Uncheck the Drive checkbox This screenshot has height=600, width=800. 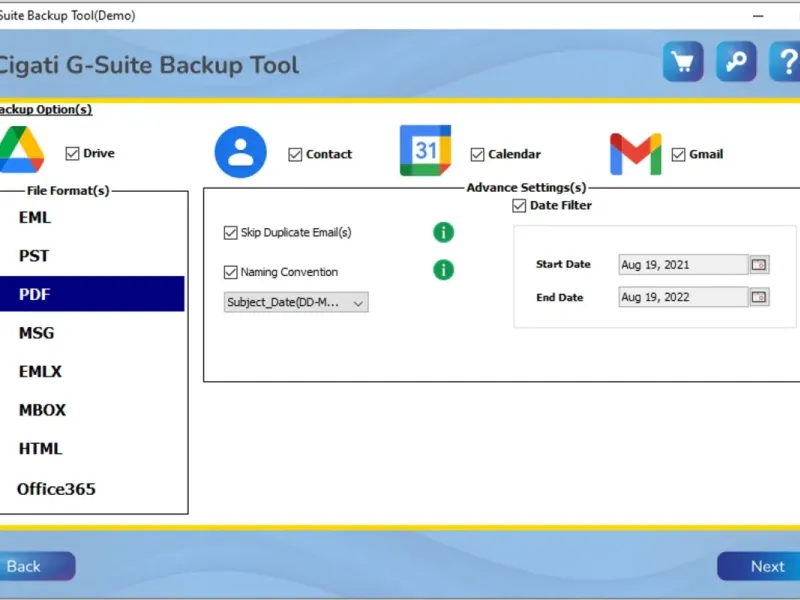point(72,154)
